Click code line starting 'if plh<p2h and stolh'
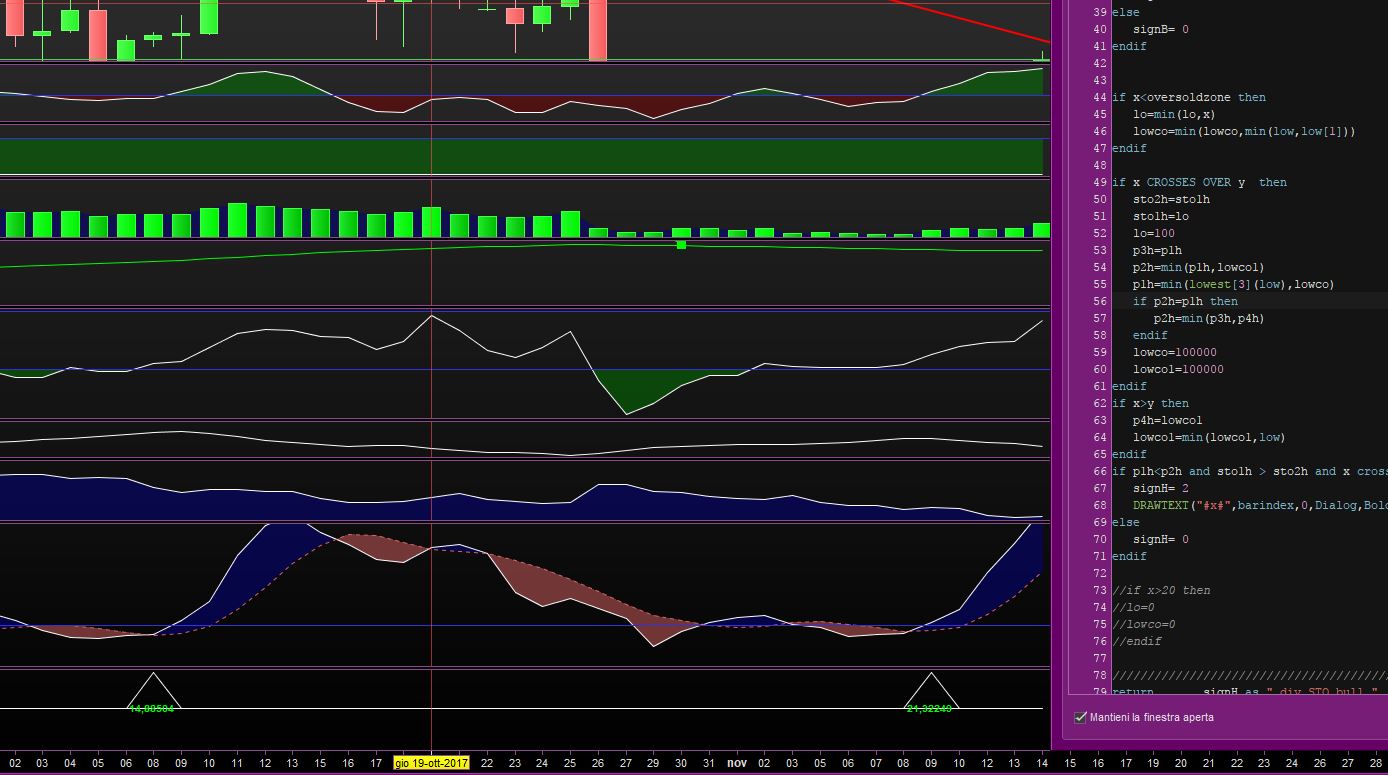This screenshot has width=1388, height=775. coord(1249,471)
